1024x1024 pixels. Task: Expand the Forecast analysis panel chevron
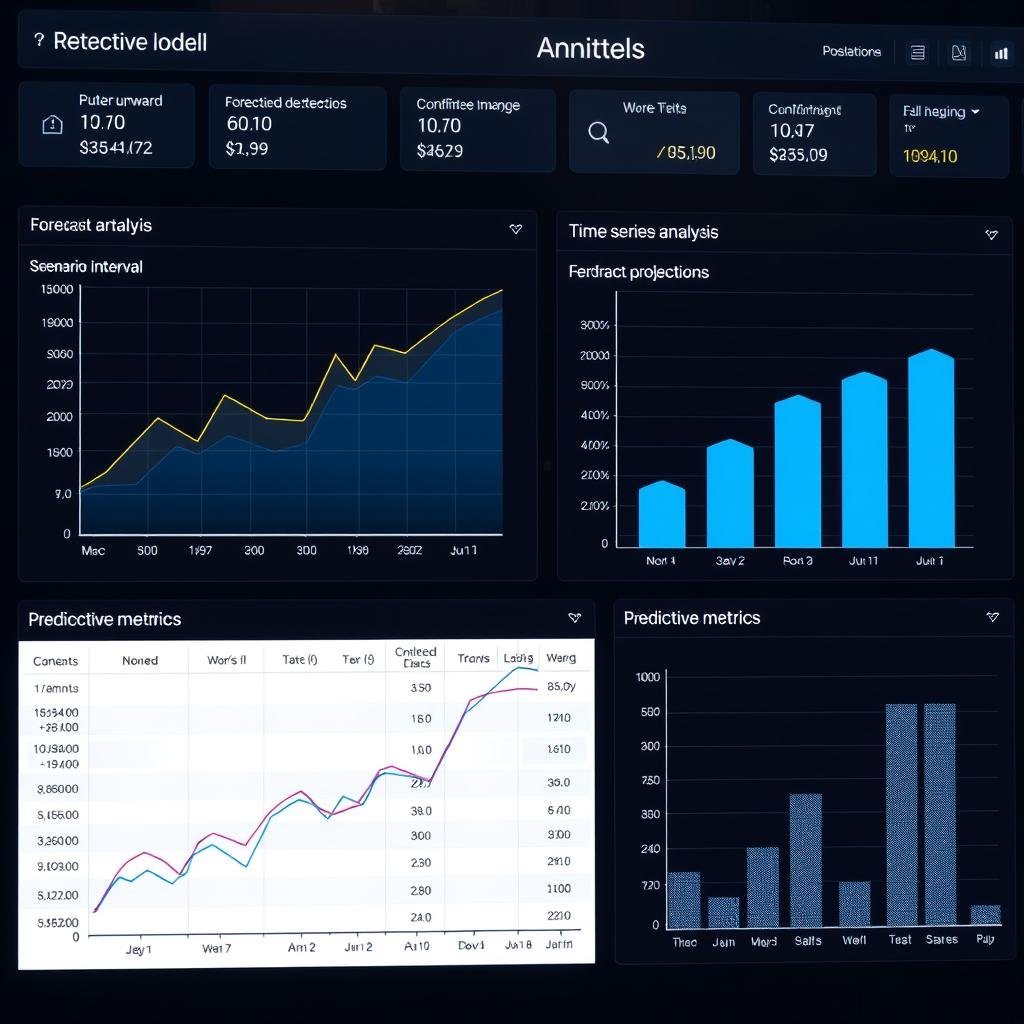tap(516, 229)
